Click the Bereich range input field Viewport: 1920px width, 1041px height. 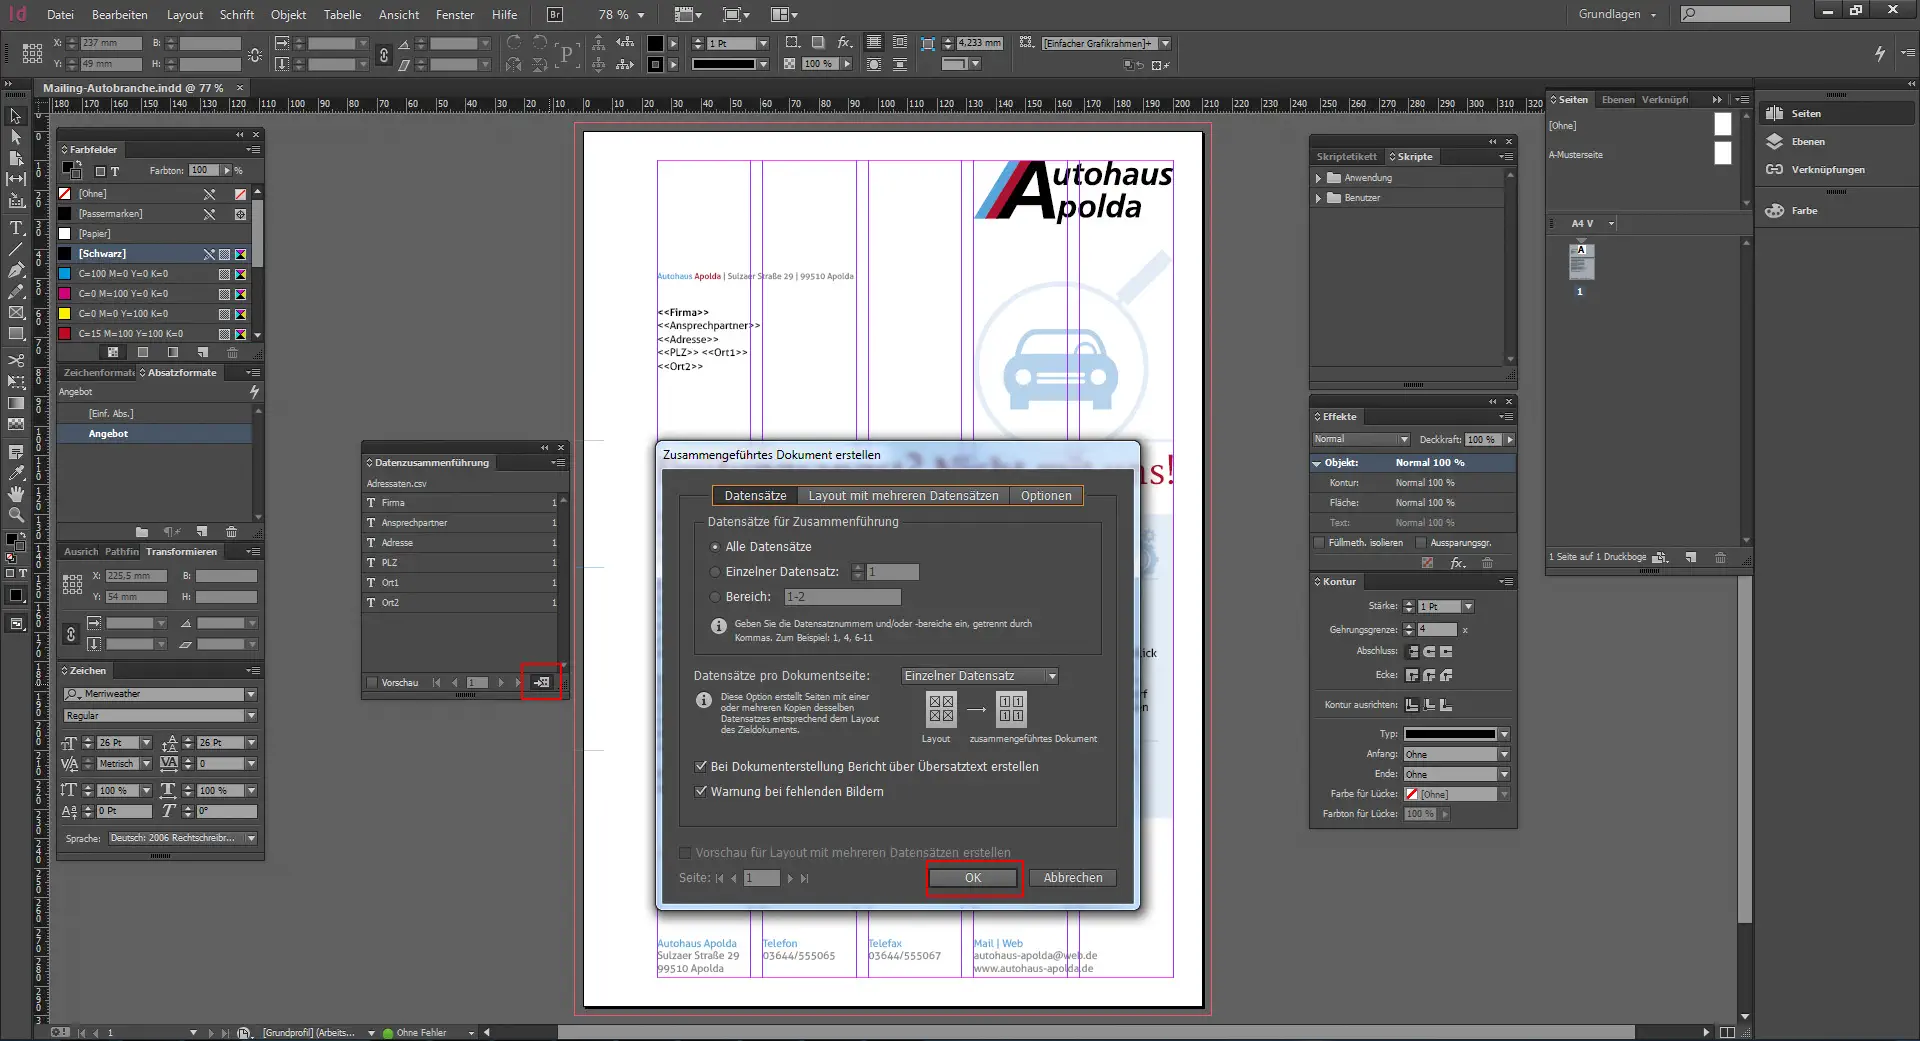coord(842,597)
